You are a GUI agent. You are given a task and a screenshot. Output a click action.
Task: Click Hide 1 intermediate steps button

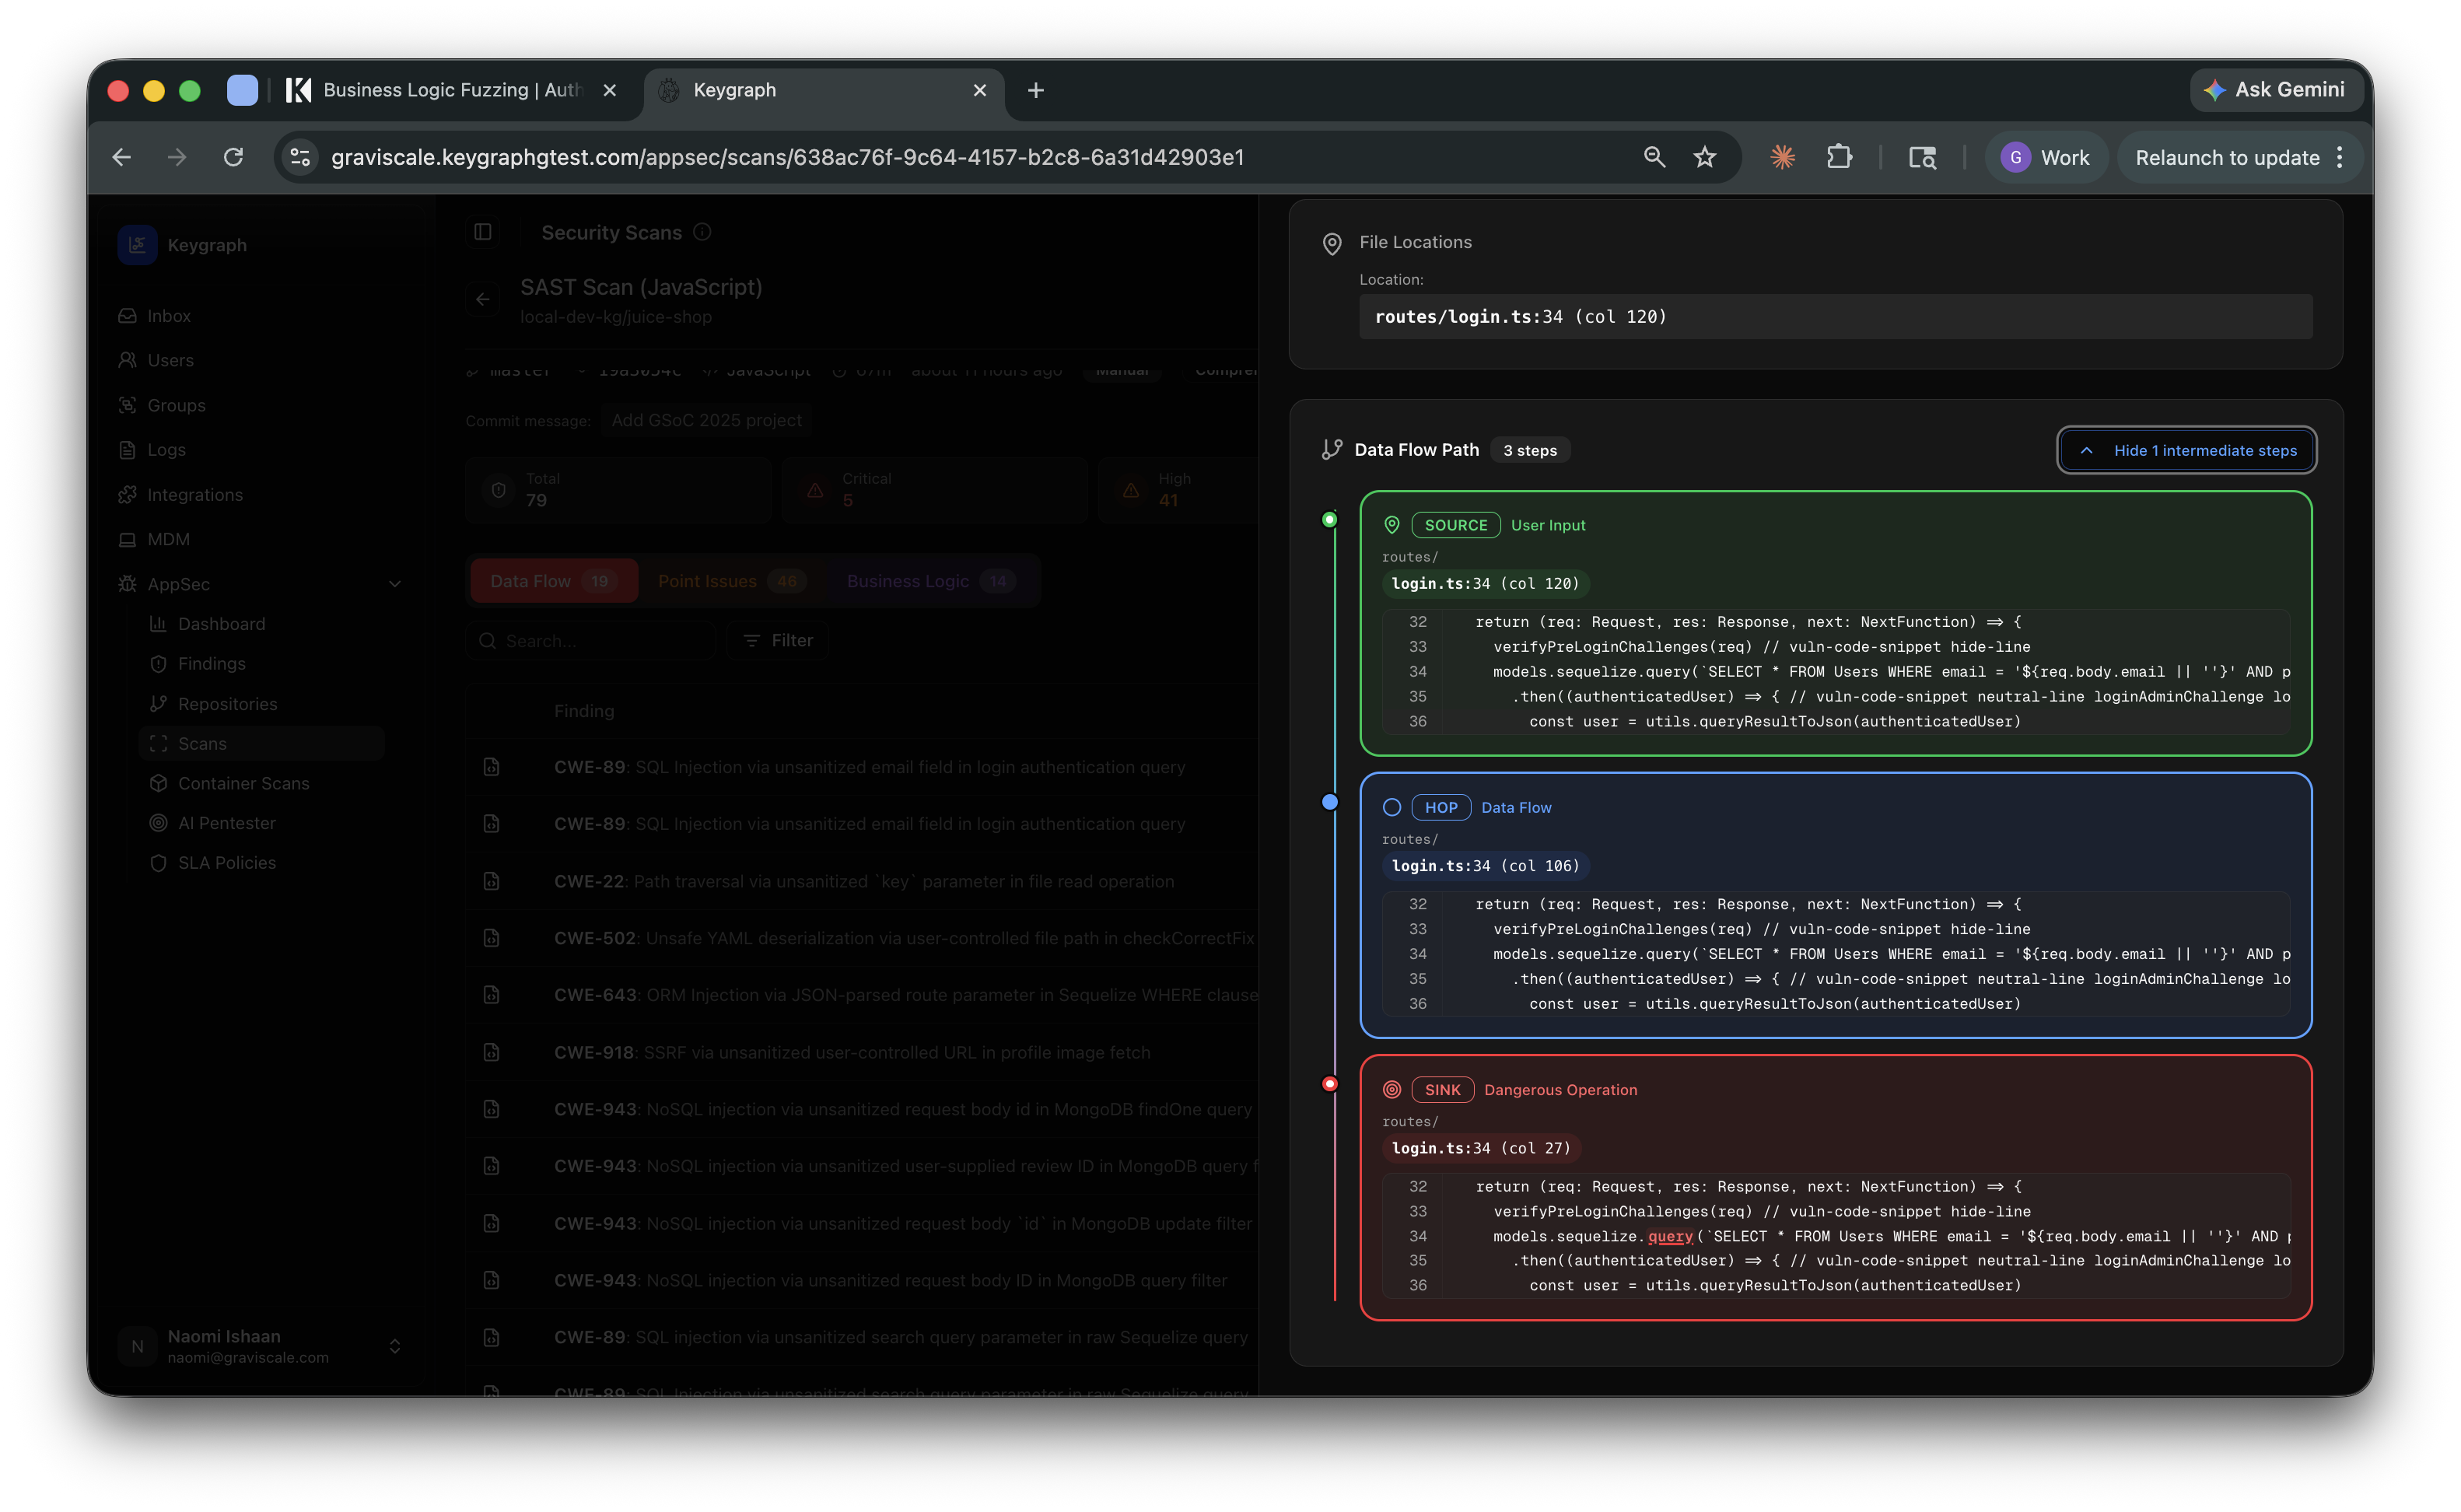click(x=2186, y=450)
